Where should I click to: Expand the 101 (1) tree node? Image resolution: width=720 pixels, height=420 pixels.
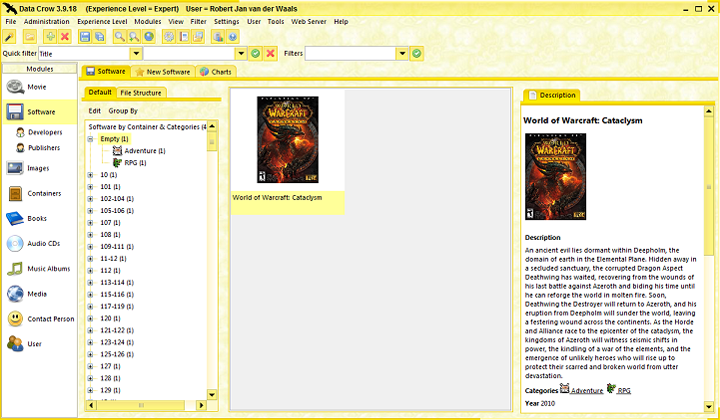click(90, 187)
